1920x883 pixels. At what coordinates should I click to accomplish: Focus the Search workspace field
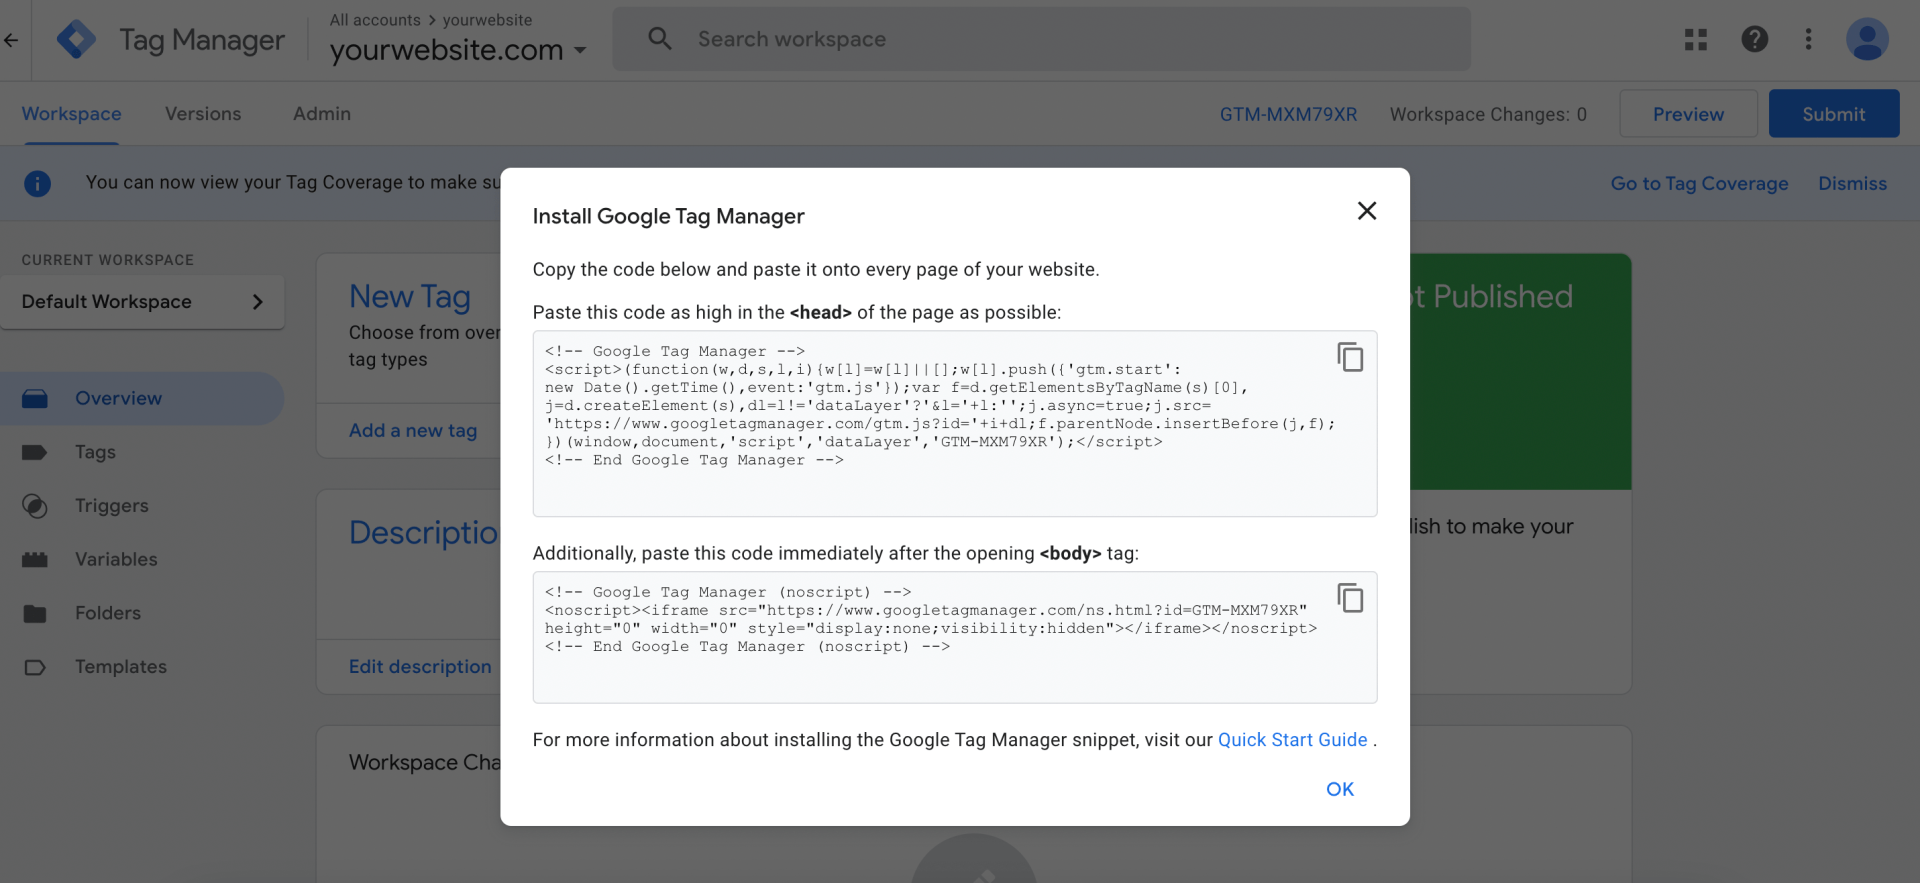1041,39
